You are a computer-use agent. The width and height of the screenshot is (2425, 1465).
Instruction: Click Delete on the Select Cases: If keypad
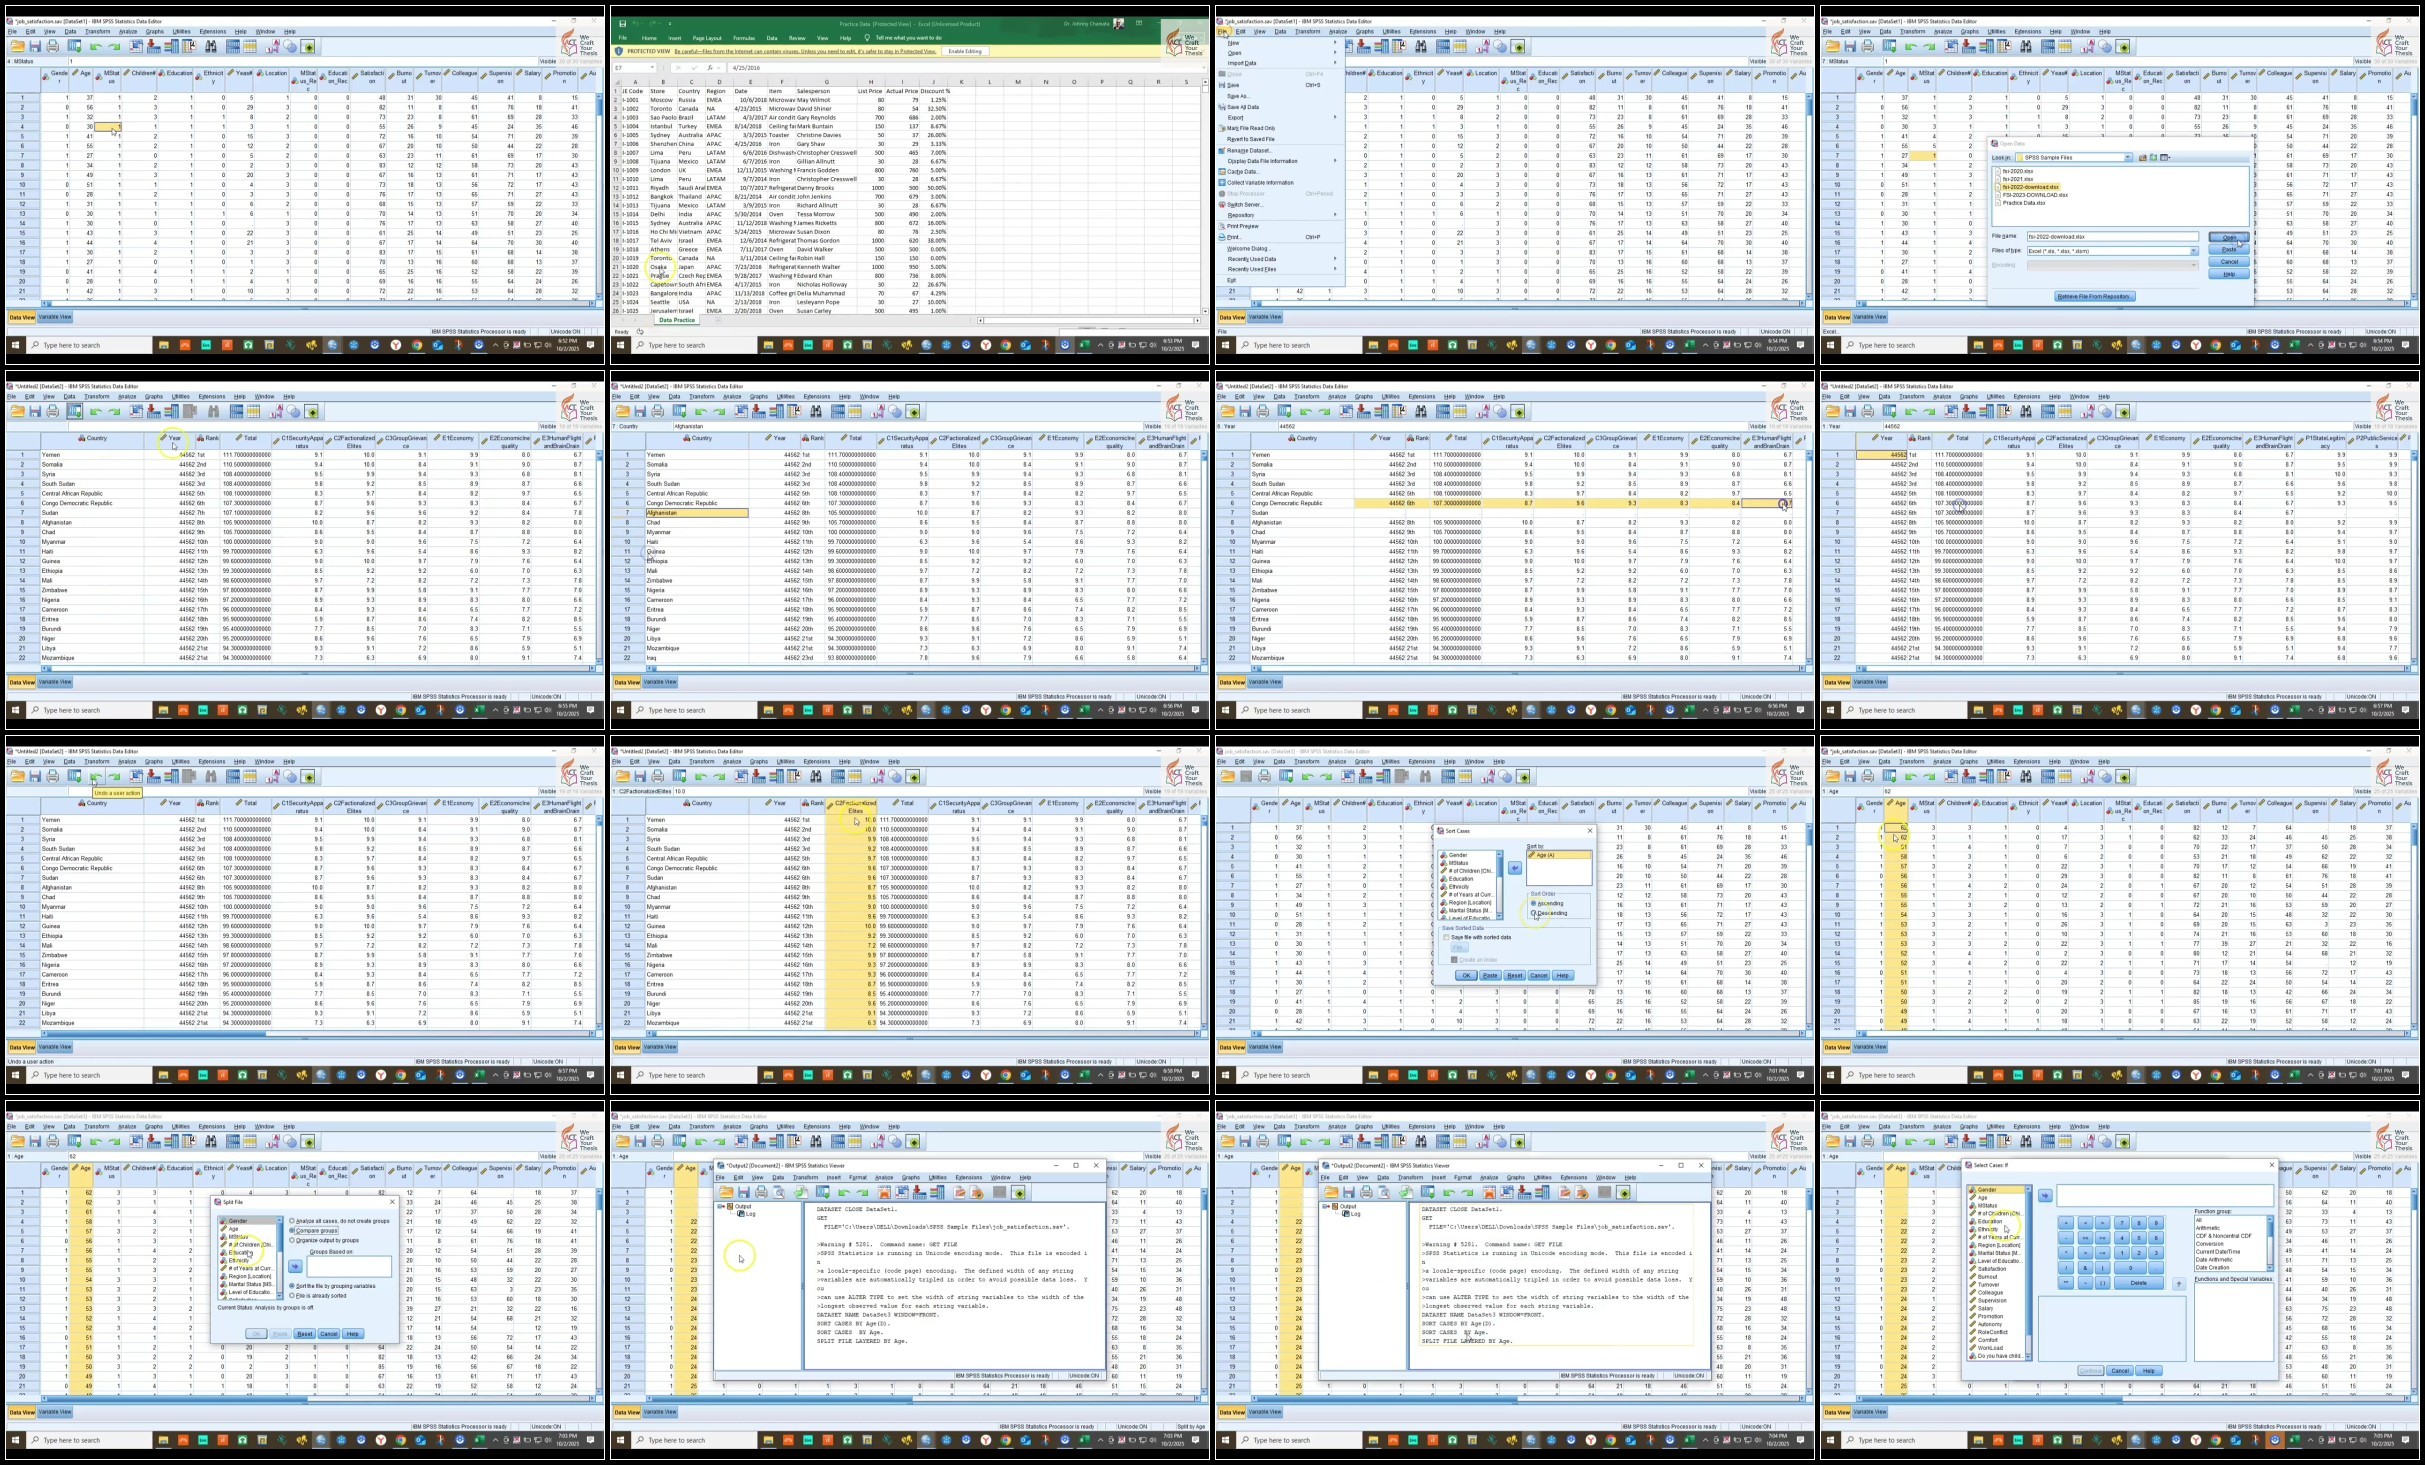tap(2139, 1283)
